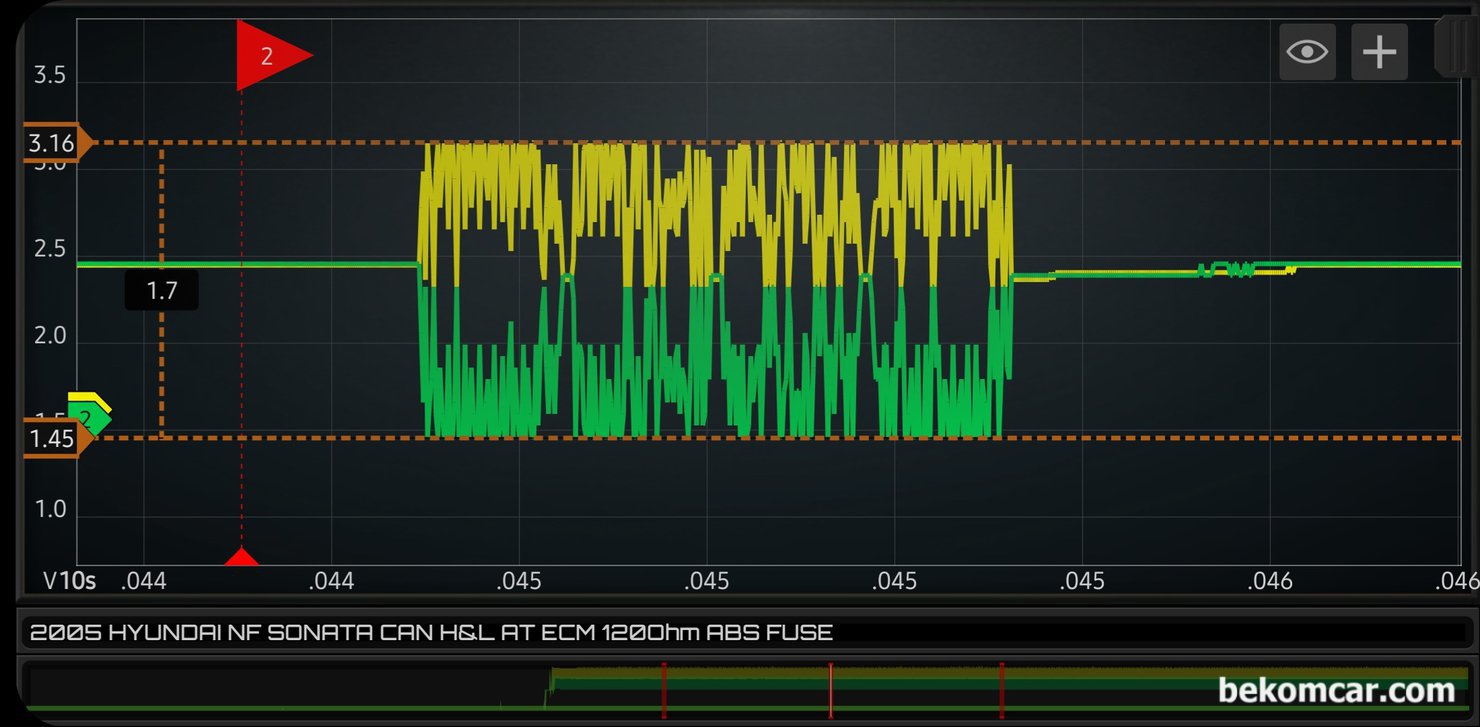1480x727 pixels.
Task: Click the plus add button
Action: click(x=1379, y=51)
